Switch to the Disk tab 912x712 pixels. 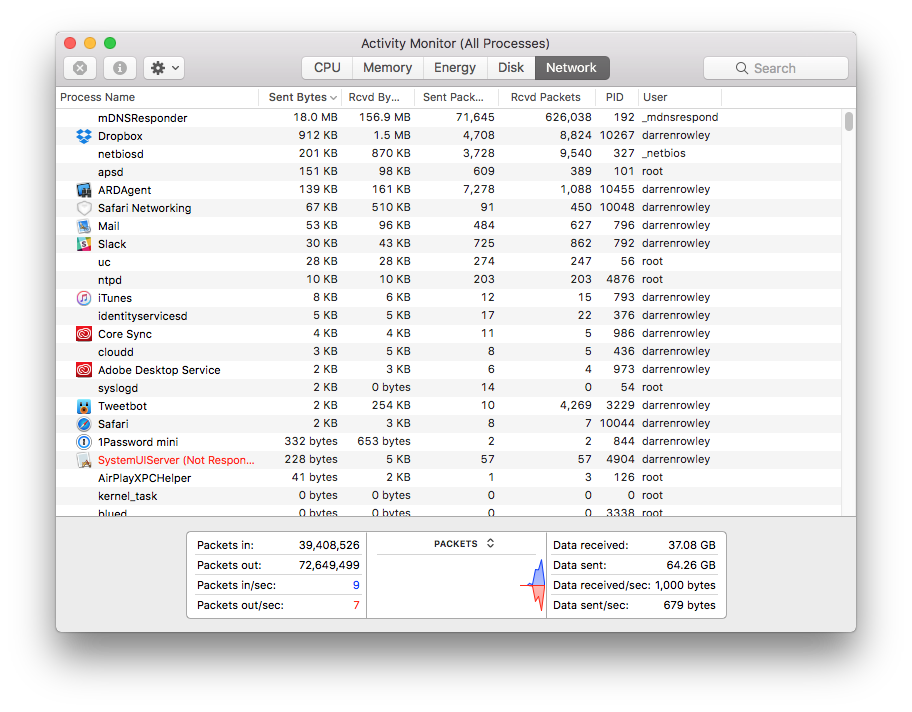coord(511,67)
